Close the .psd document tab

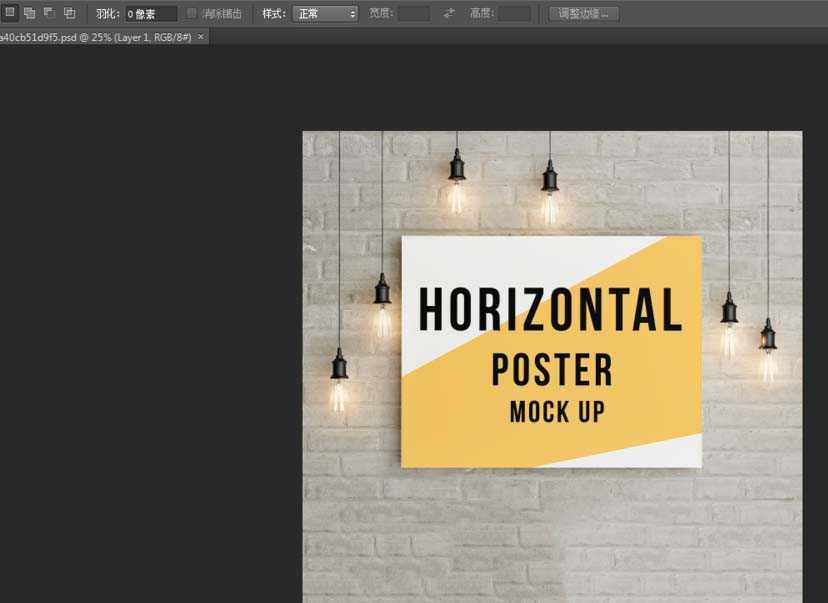tap(201, 36)
